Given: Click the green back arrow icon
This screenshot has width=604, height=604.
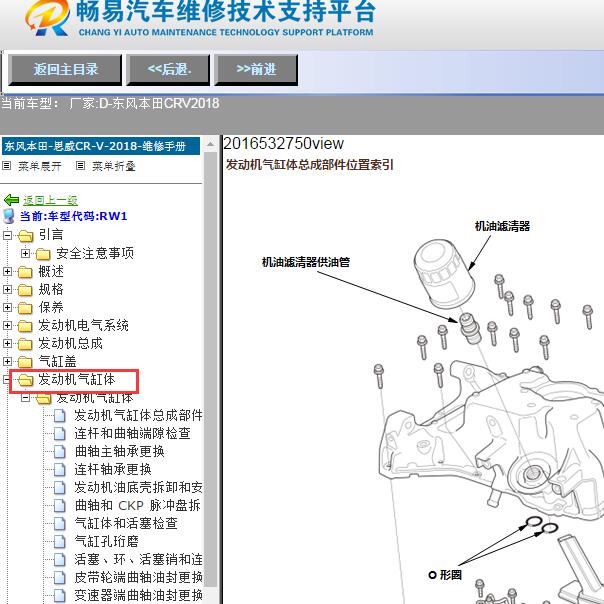Looking at the screenshot, I should 11,200.
